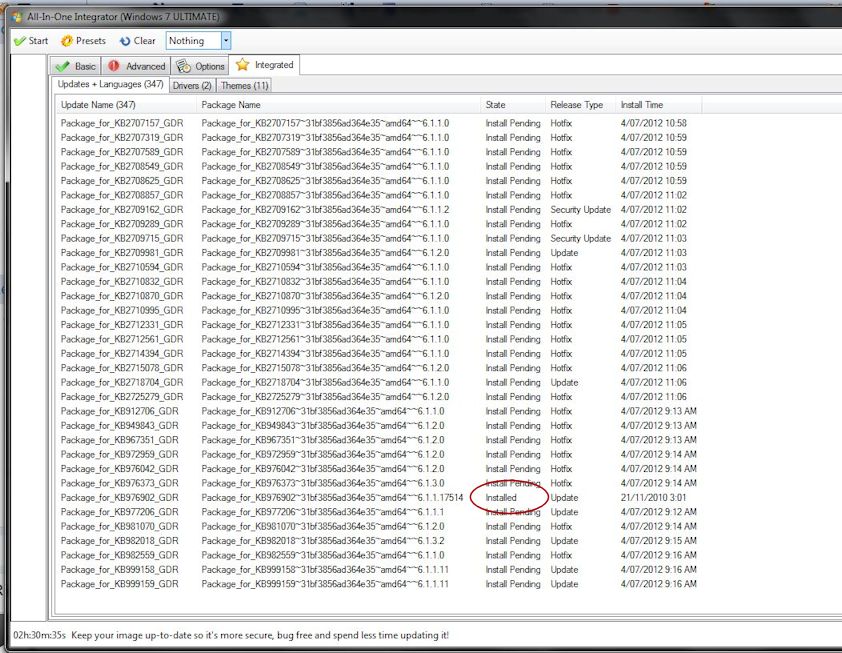Select row Package_for_KB967351_GDR
842x653 pixels.
click(379, 440)
